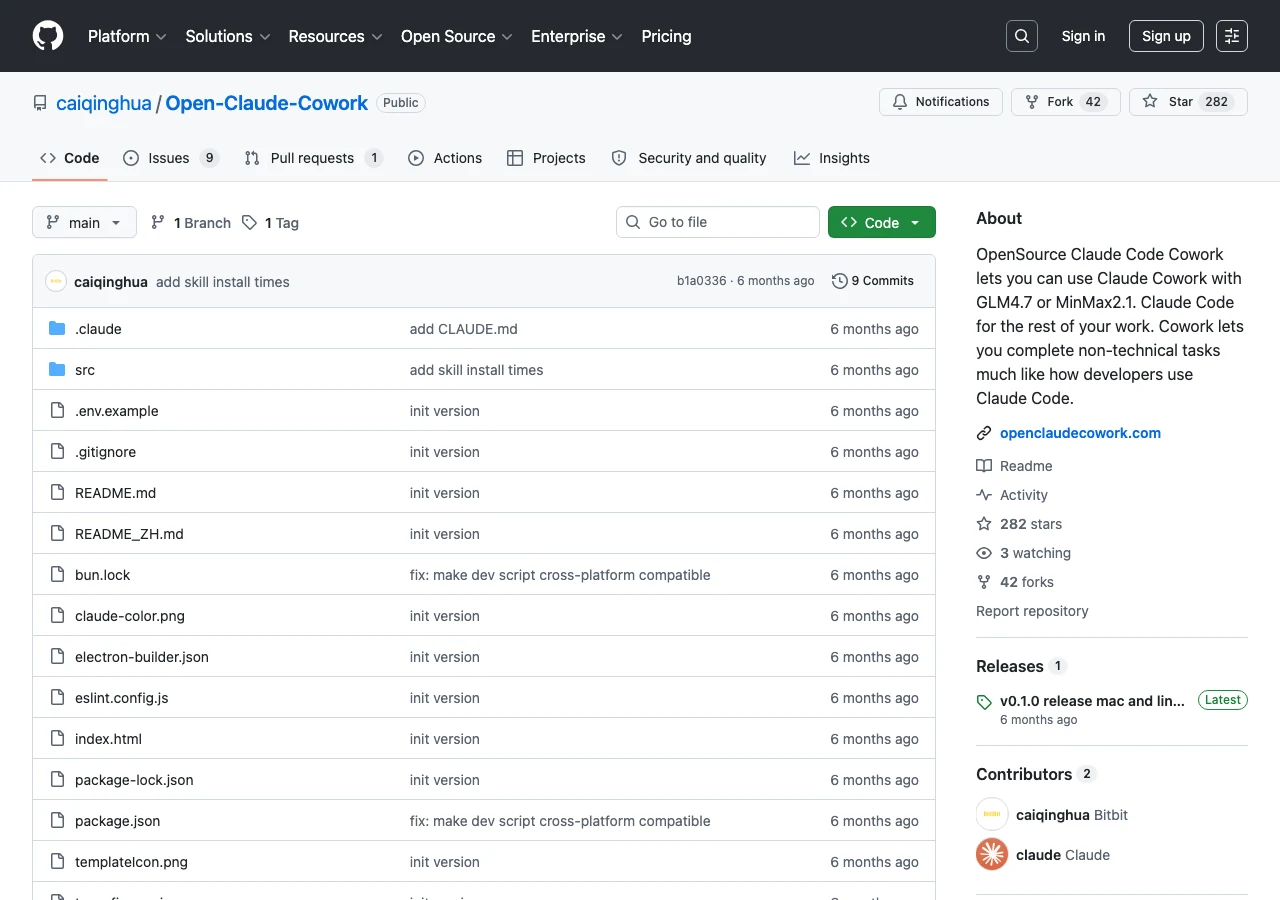Image resolution: width=1280 pixels, height=900 pixels.
Task: Go to the GitHub homepage logo
Action: 48,36
